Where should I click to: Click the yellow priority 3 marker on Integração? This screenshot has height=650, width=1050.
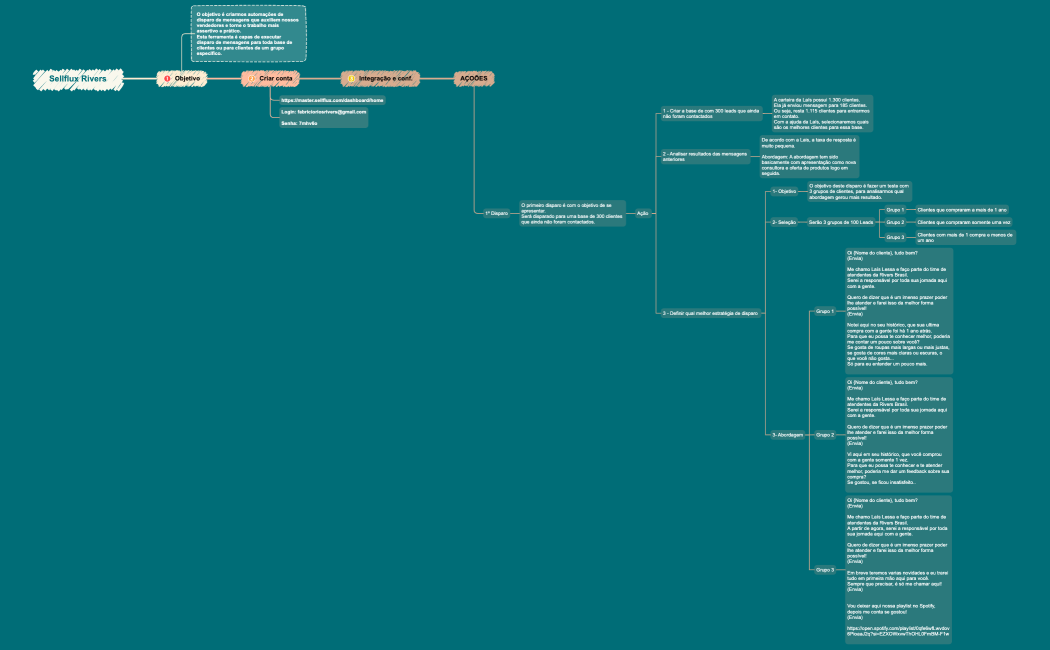[x=351, y=78]
